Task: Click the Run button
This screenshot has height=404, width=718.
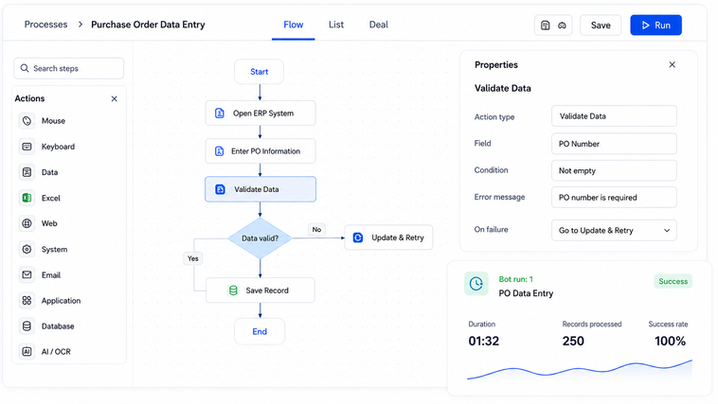Action: (656, 25)
